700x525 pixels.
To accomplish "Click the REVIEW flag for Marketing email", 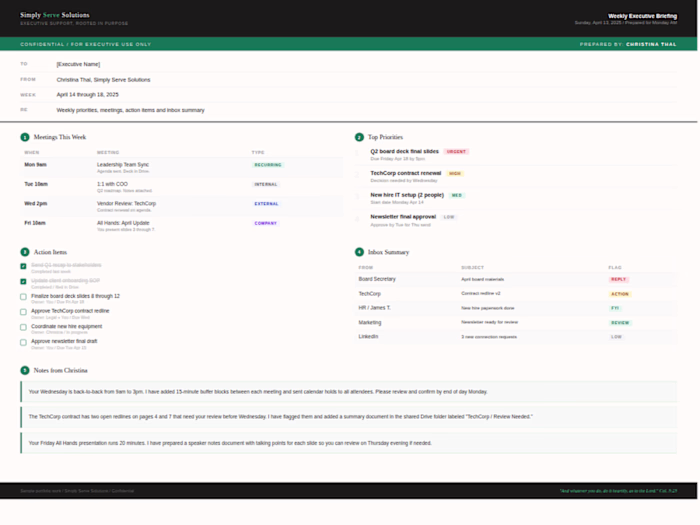I will pos(620,323).
